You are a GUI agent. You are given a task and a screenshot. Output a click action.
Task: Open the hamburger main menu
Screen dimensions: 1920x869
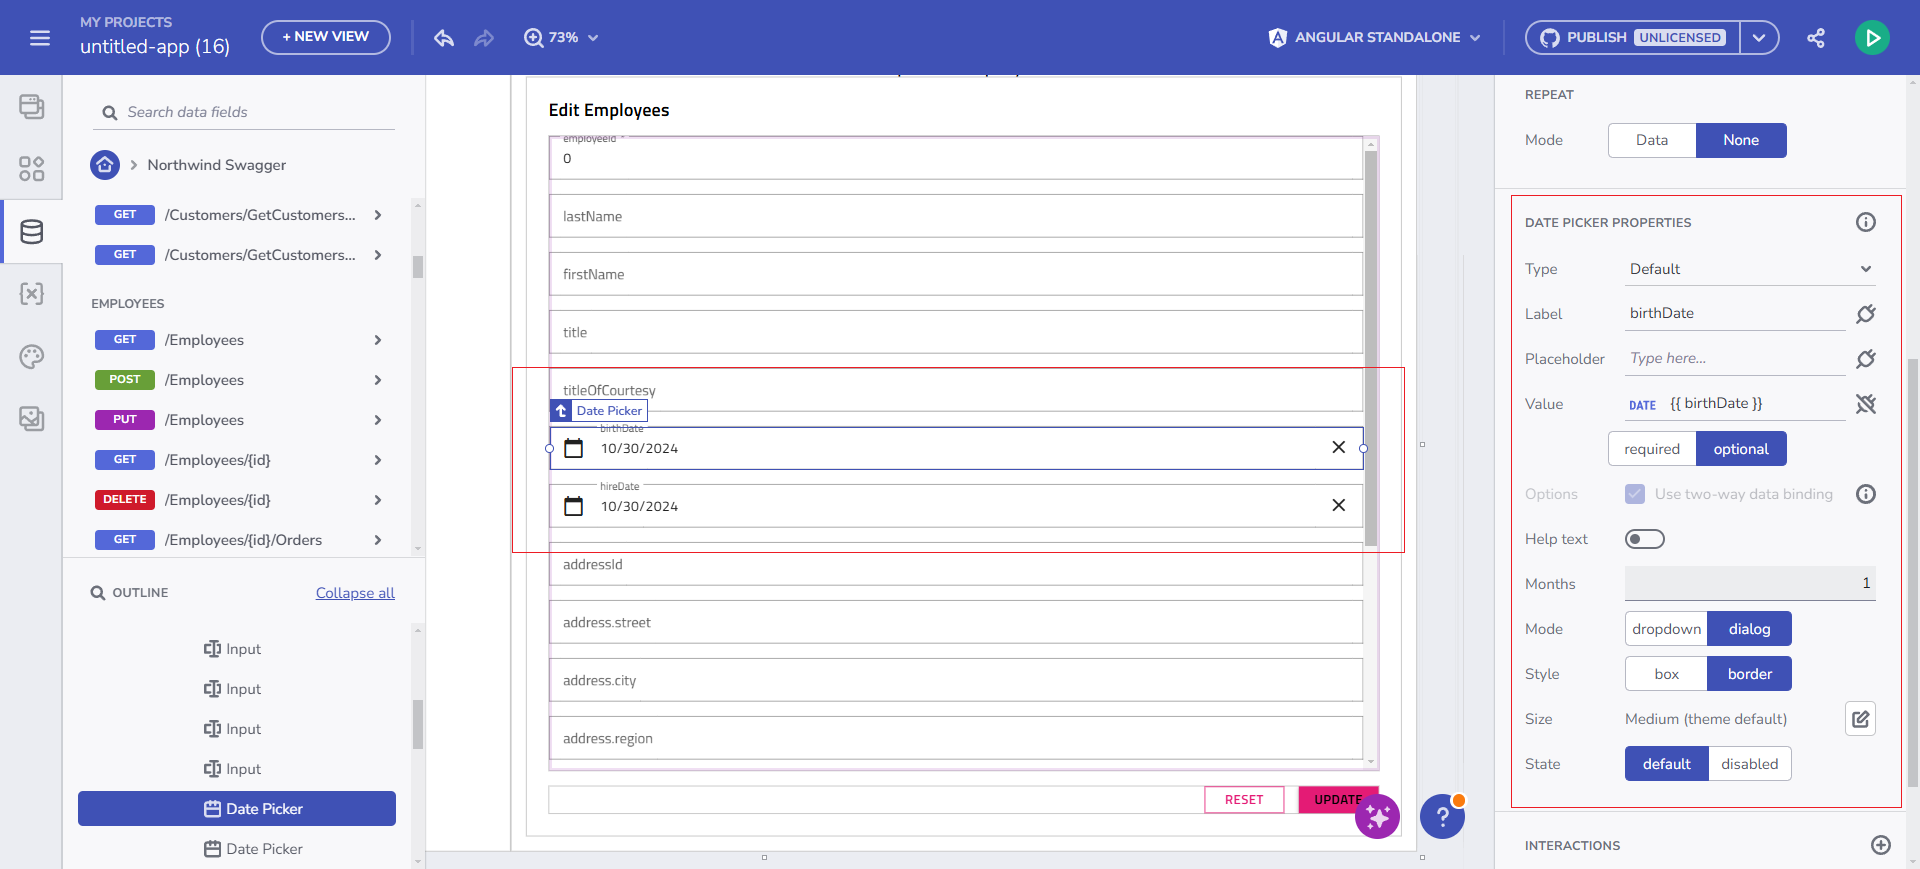point(40,38)
